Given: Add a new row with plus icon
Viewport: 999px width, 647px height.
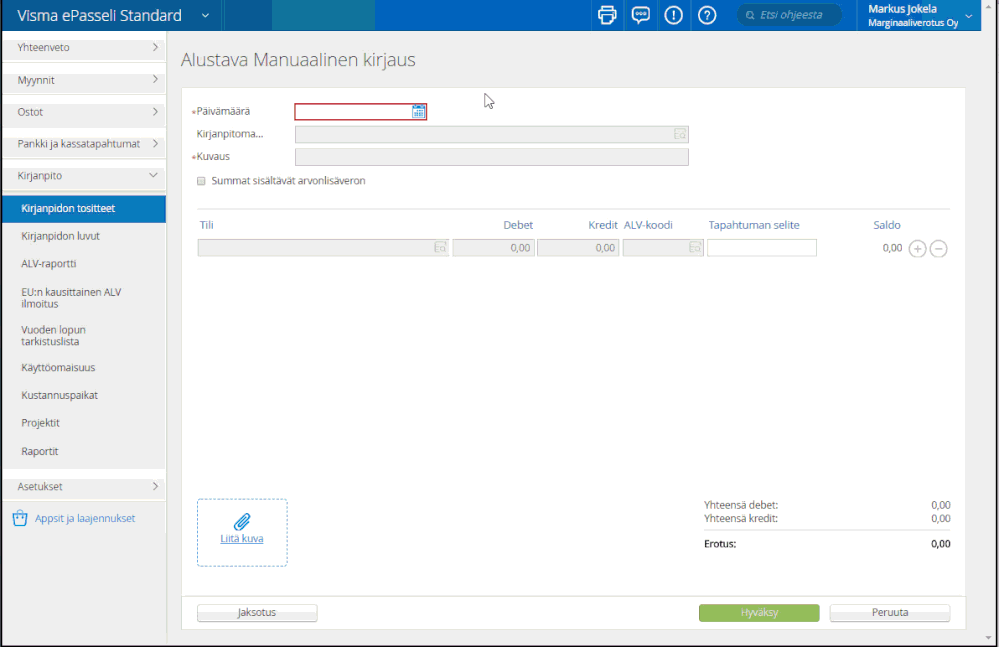Looking at the screenshot, I should coord(917,248).
